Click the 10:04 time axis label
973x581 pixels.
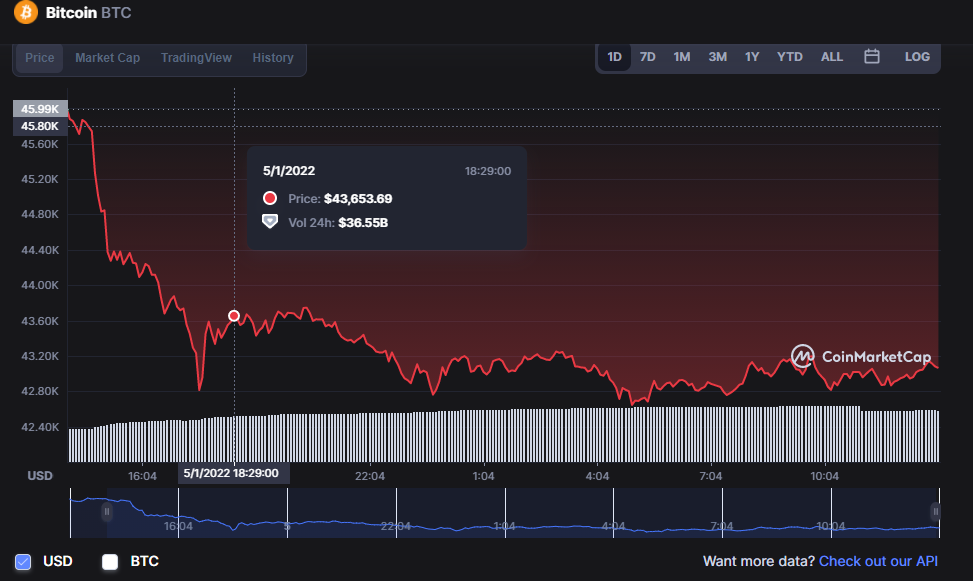tap(824, 476)
